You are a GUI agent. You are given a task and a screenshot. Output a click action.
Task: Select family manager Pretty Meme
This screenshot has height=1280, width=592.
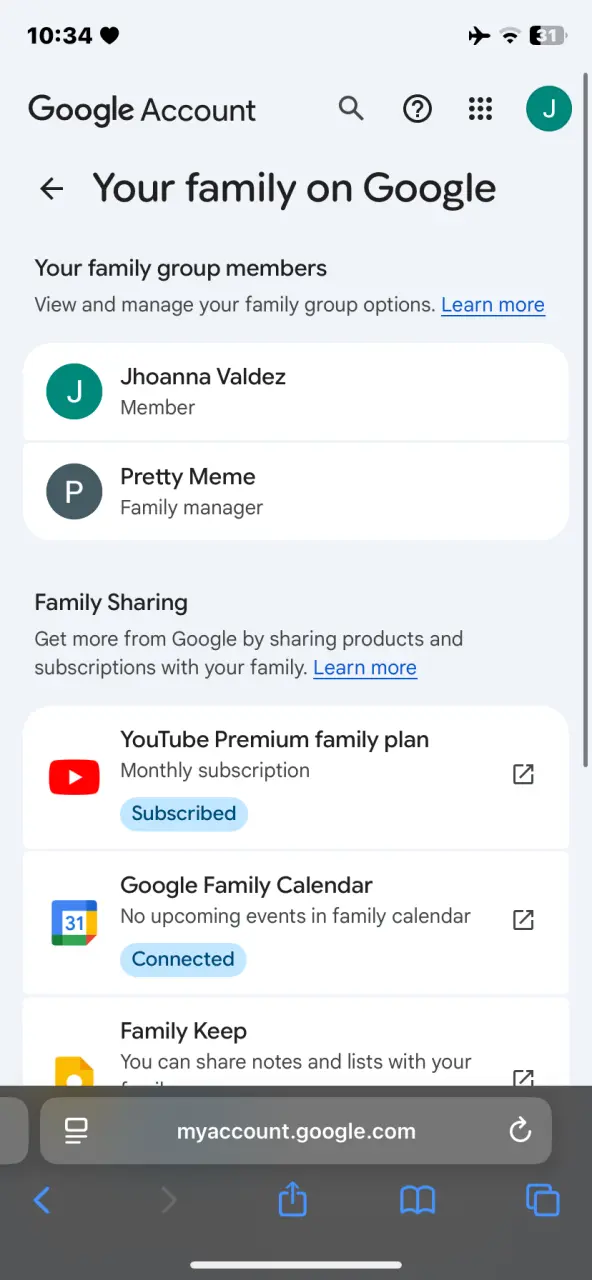(296, 492)
